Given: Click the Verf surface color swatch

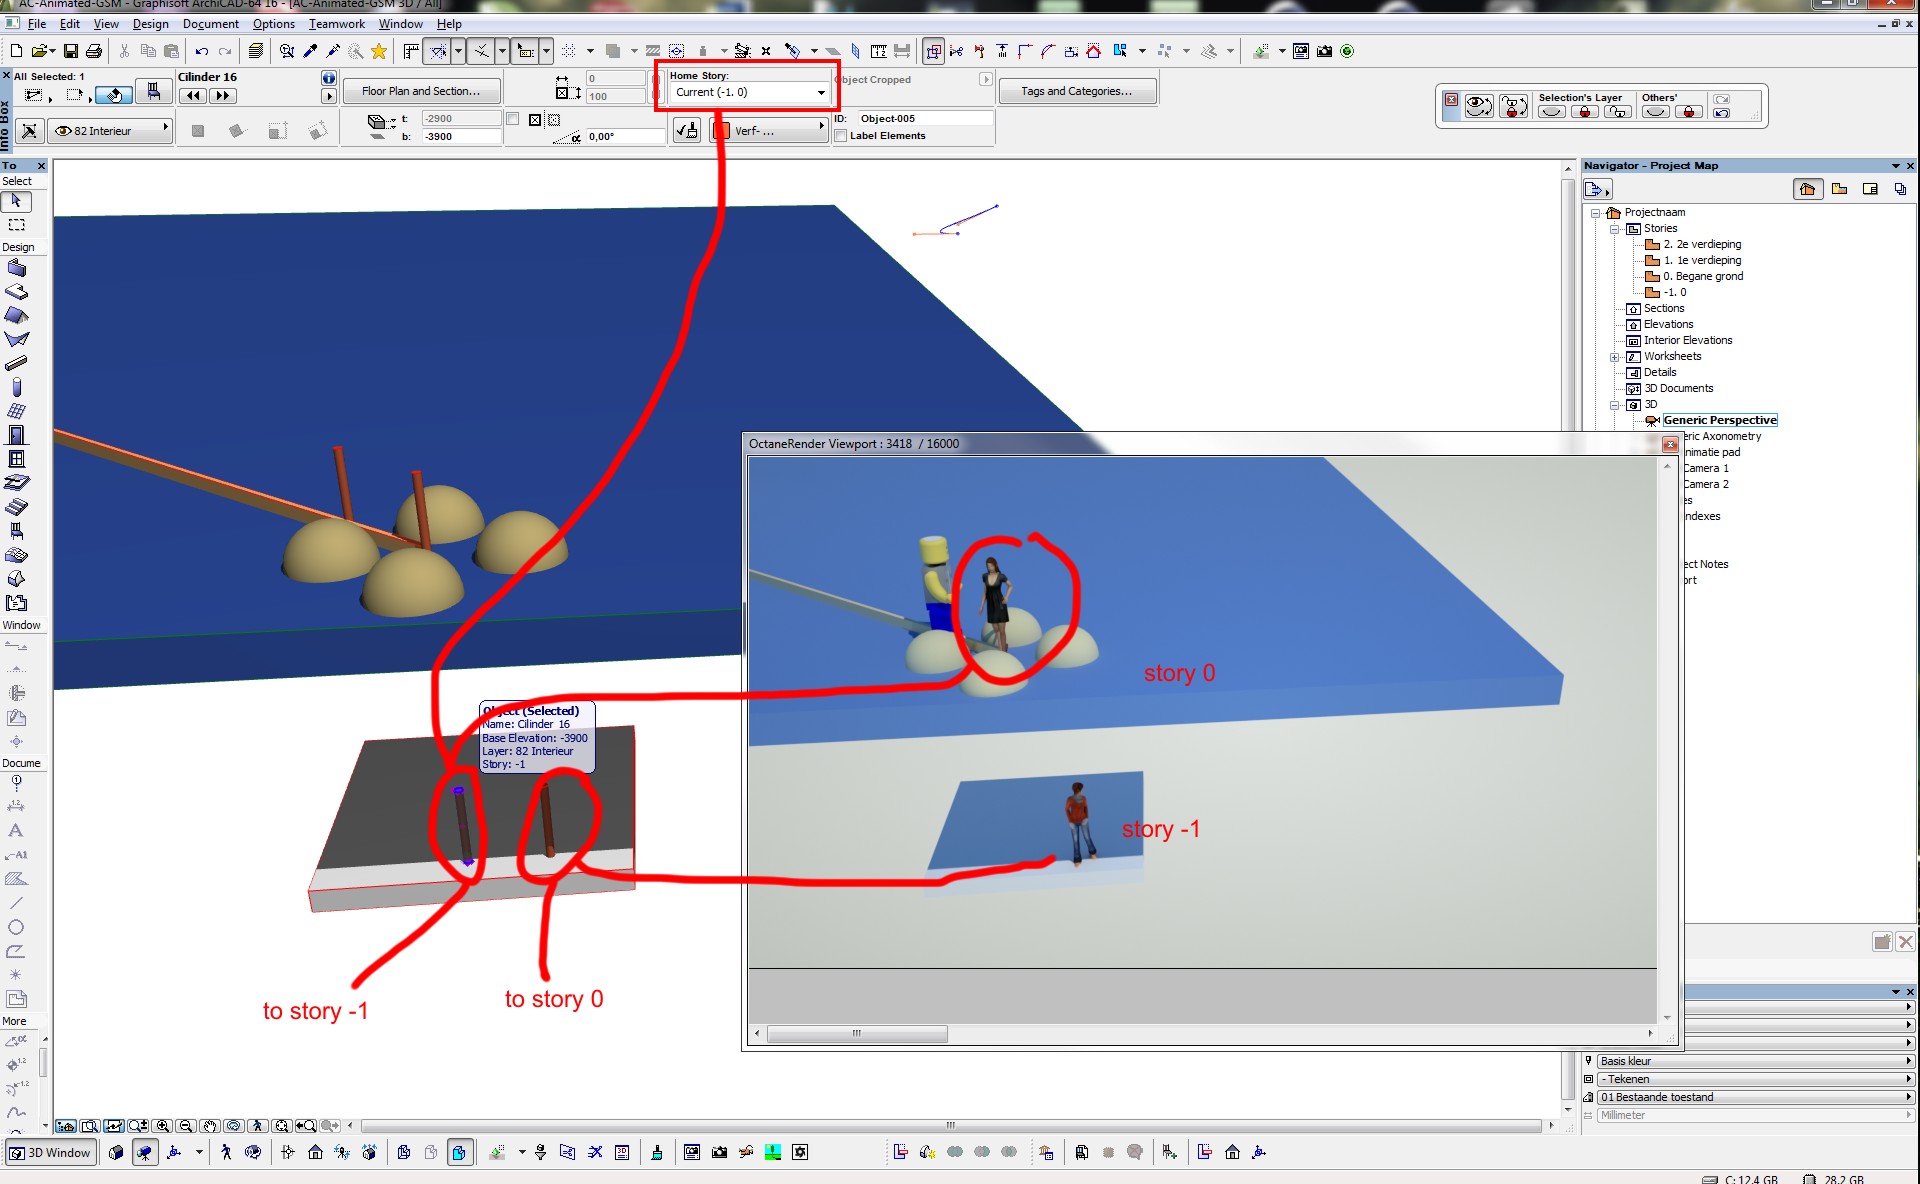Looking at the screenshot, I should [722, 131].
